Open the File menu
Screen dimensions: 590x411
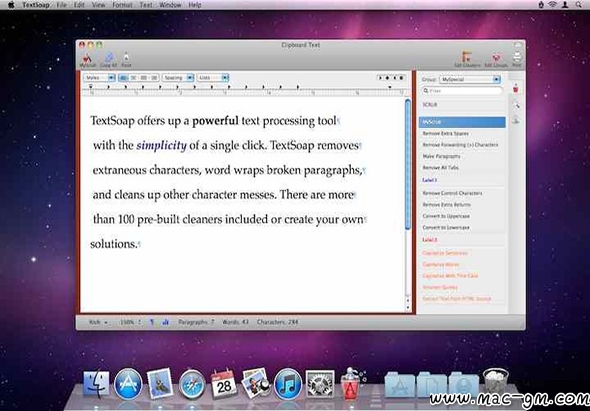click(x=61, y=5)
